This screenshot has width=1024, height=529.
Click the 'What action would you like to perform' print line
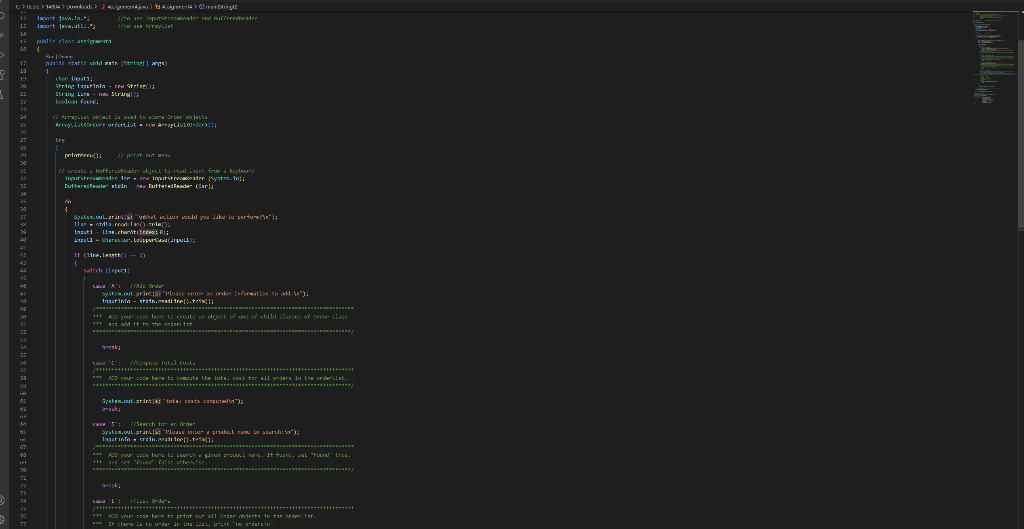tap(176, 217)
